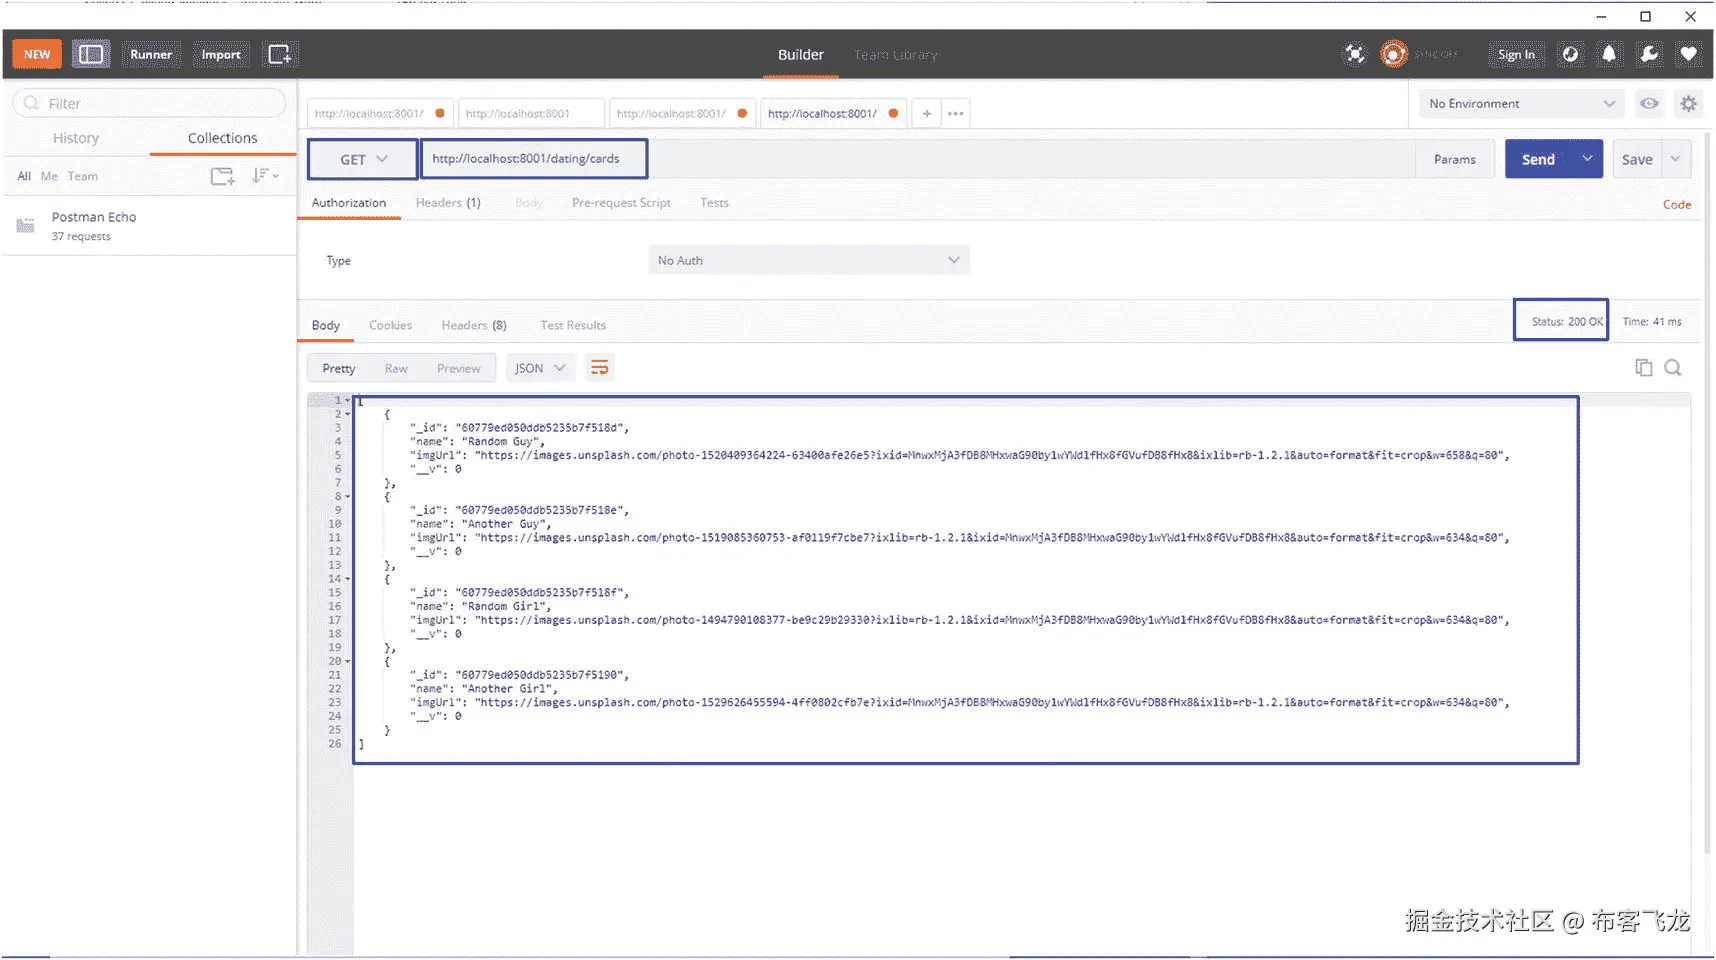Expand the No Environment selector
Screen dimensions: 1716x960
tap(1522, 103)
